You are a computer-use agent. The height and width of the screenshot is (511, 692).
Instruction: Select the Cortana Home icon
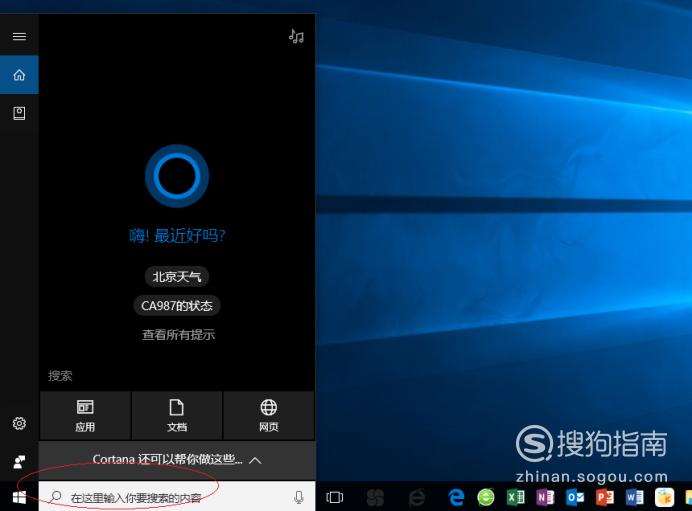click(19, 75)
